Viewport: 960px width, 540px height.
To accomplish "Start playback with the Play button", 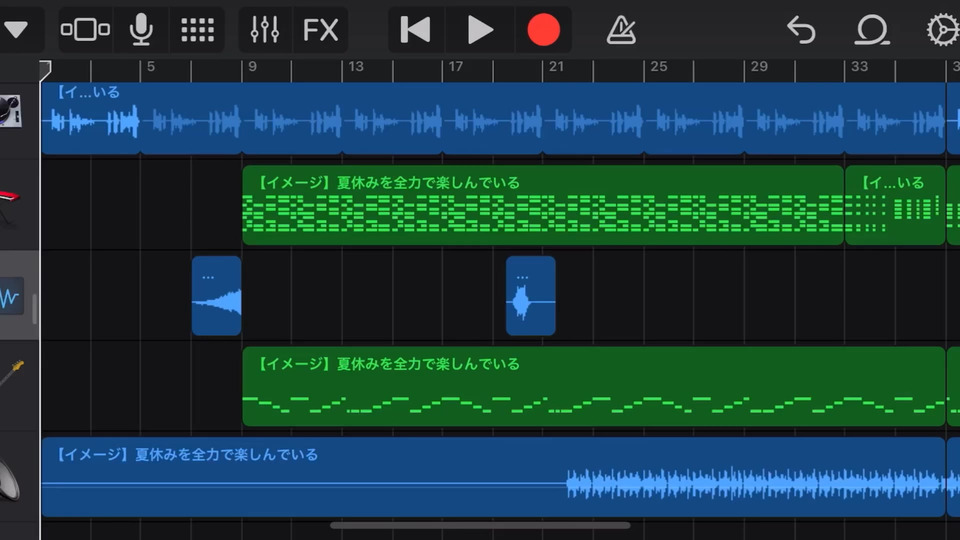I will pyautogui.click(x=480, y=29).
